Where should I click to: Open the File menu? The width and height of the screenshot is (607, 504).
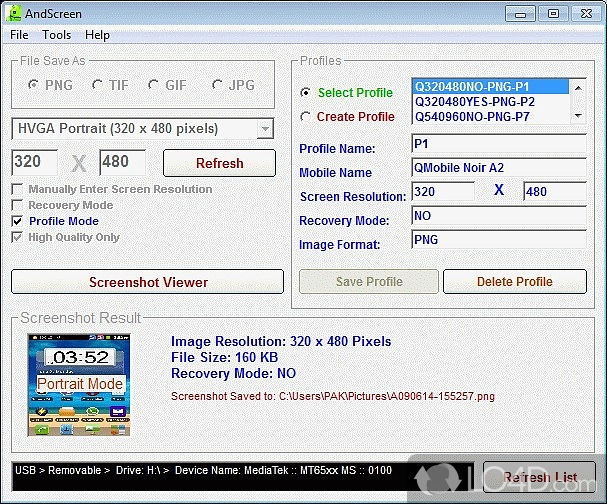pyautogui.click(x=19, y=35)
